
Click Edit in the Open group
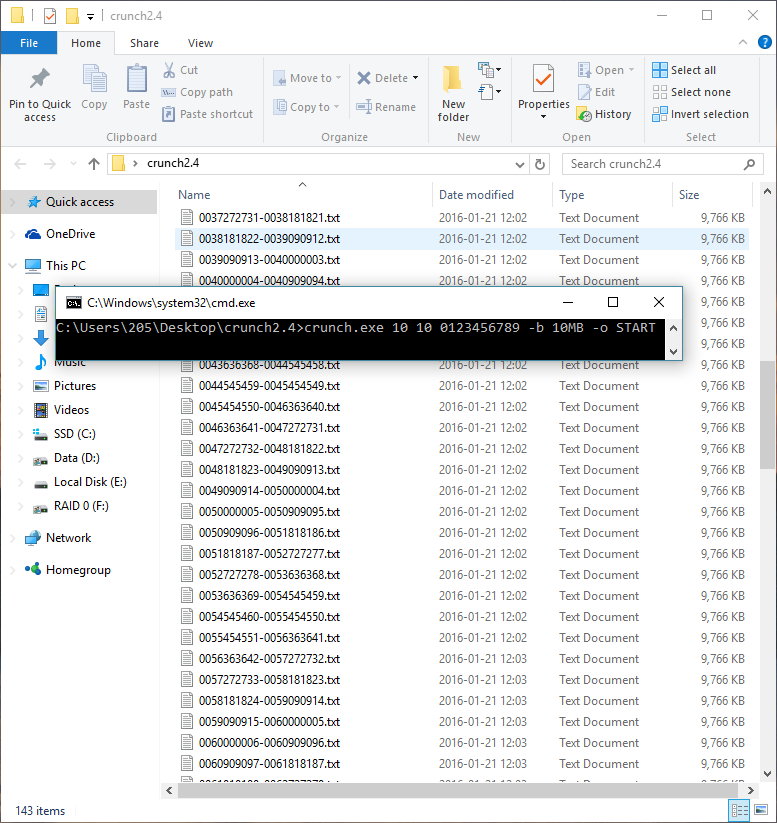(x=596, y=92)
